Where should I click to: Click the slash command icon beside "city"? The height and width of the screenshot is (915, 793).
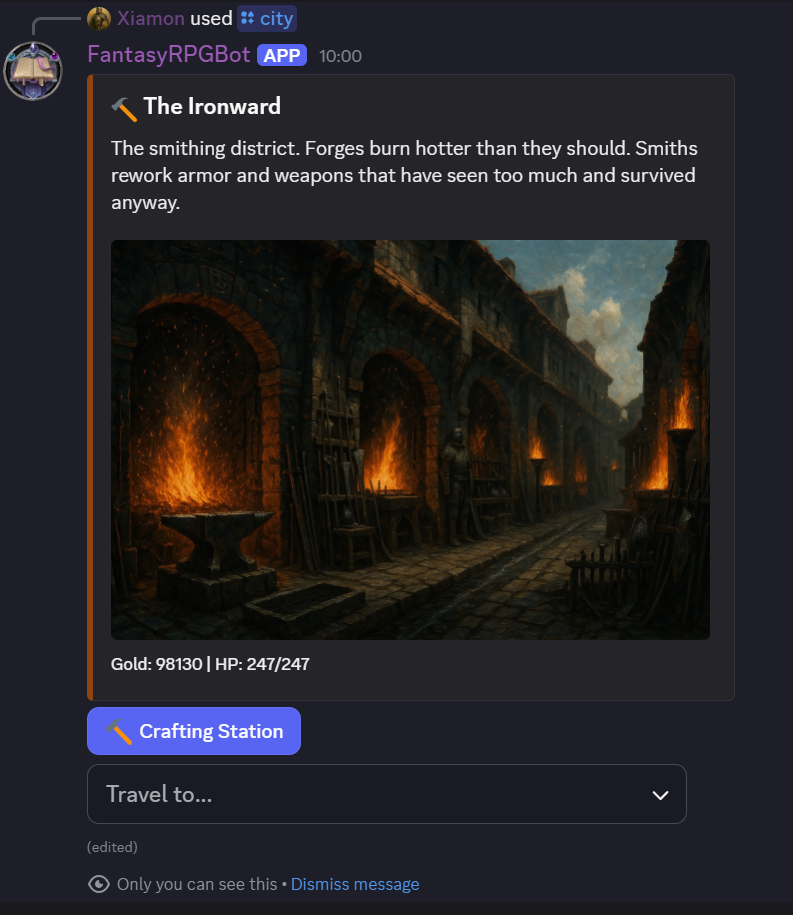[248, 19]
